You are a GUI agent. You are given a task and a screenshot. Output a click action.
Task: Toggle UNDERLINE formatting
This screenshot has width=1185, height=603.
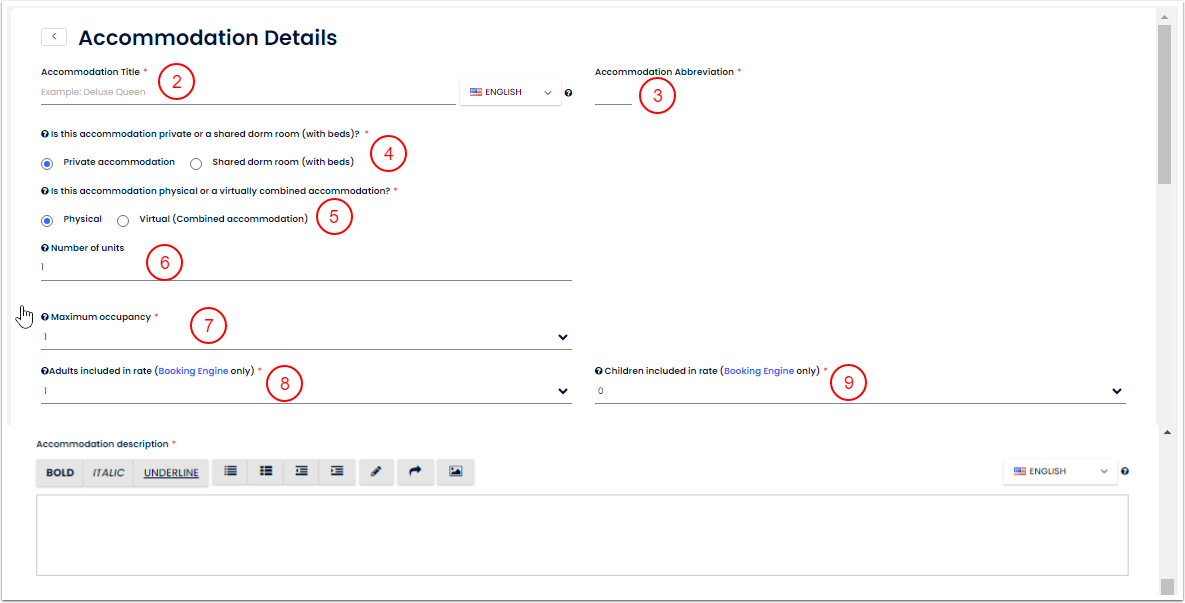click(171, 472)
